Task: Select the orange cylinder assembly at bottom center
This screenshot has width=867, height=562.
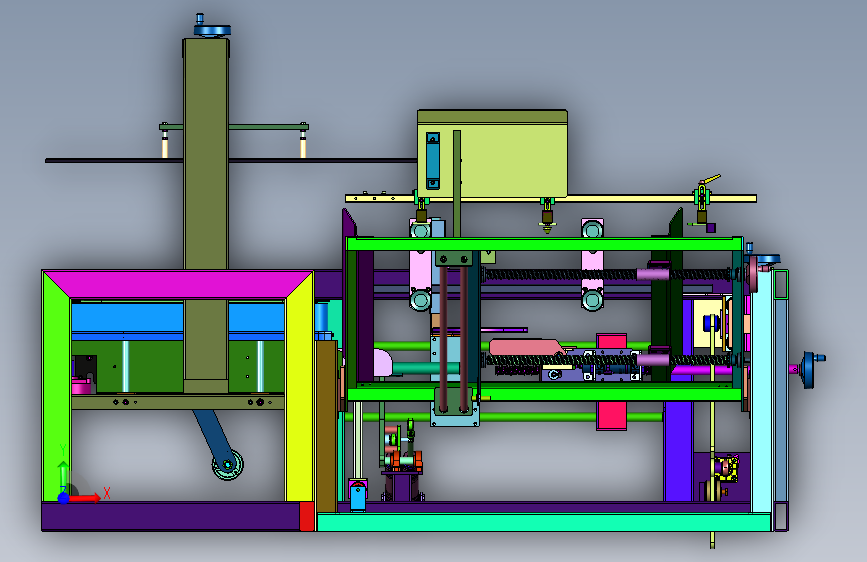Action: [x=405, y=460]
